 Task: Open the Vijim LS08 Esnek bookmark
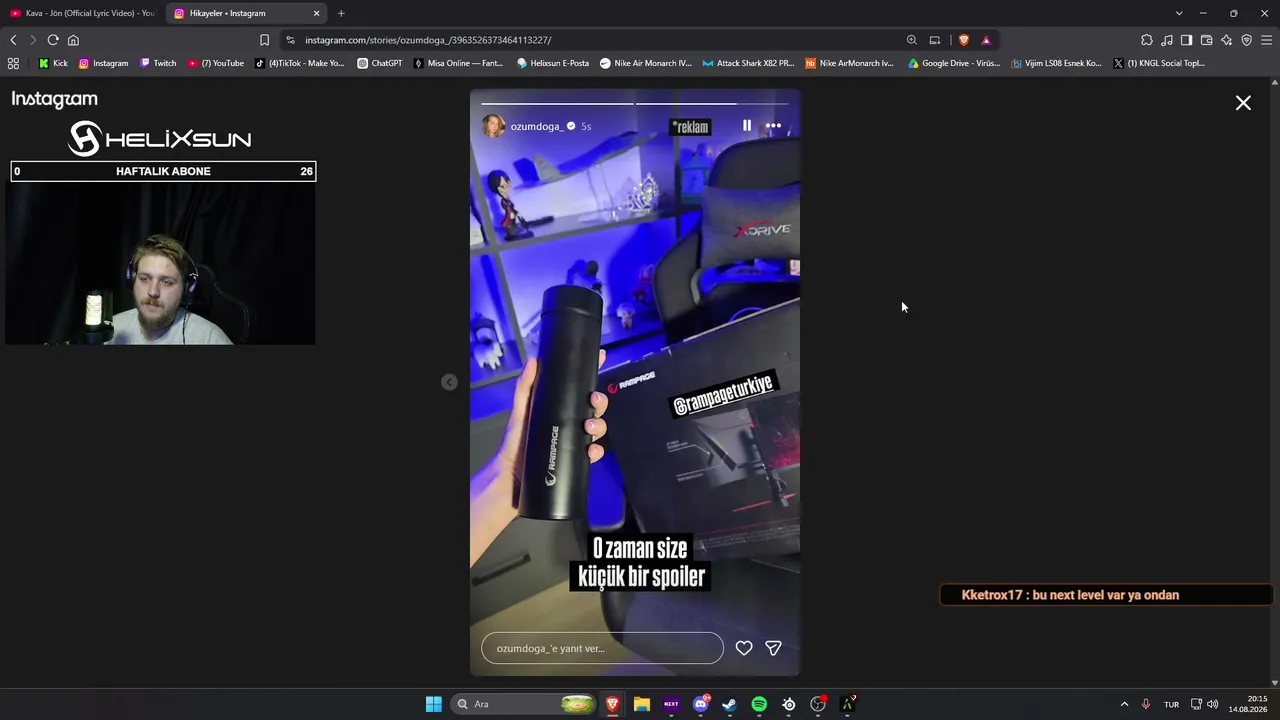pos(1056,63)
